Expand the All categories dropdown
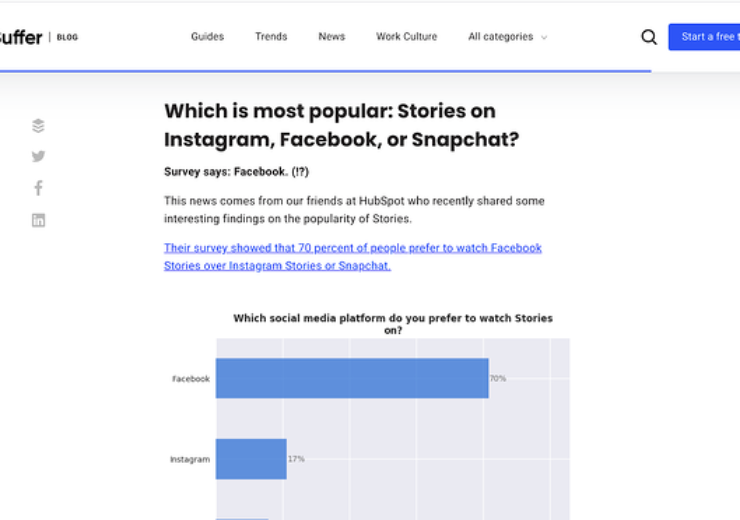740x520 pixels. (x=507, y=37)
